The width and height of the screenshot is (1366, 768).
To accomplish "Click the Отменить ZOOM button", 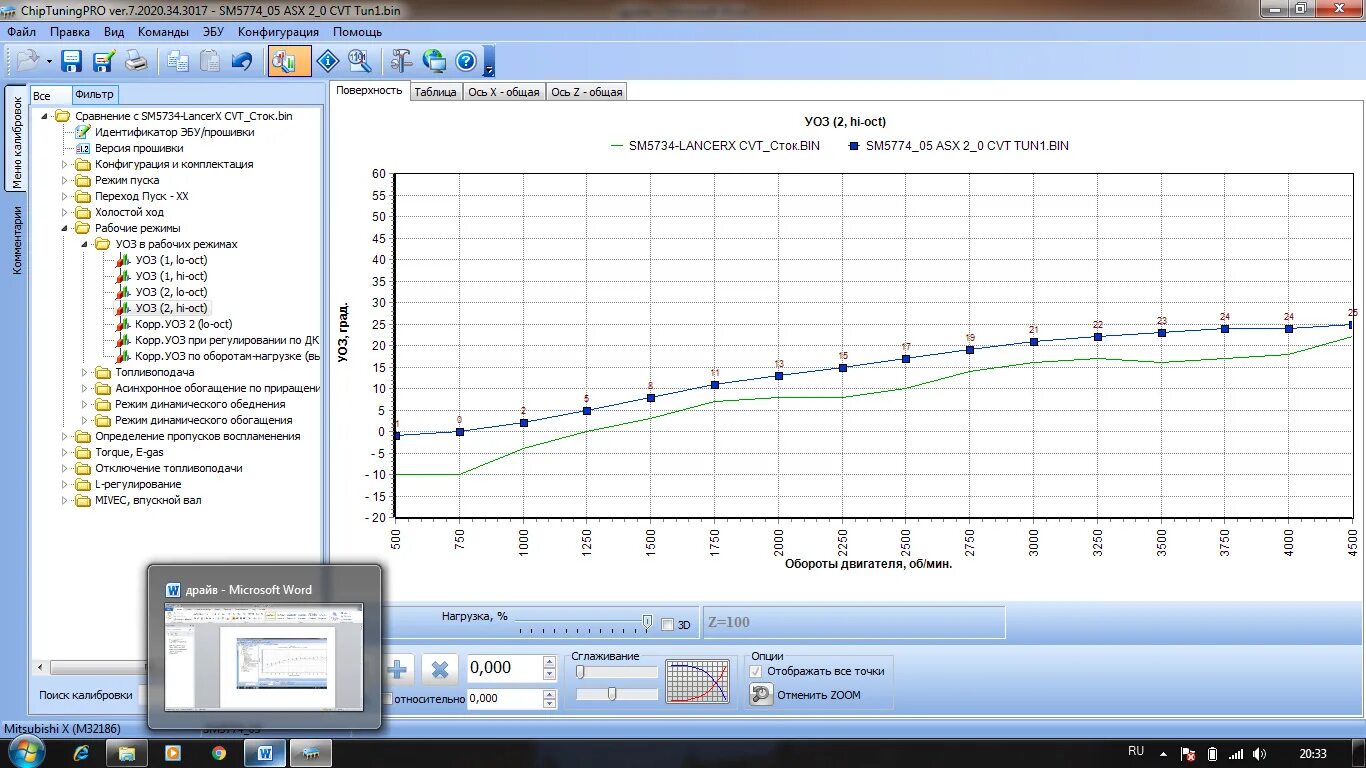I will 806,695.
